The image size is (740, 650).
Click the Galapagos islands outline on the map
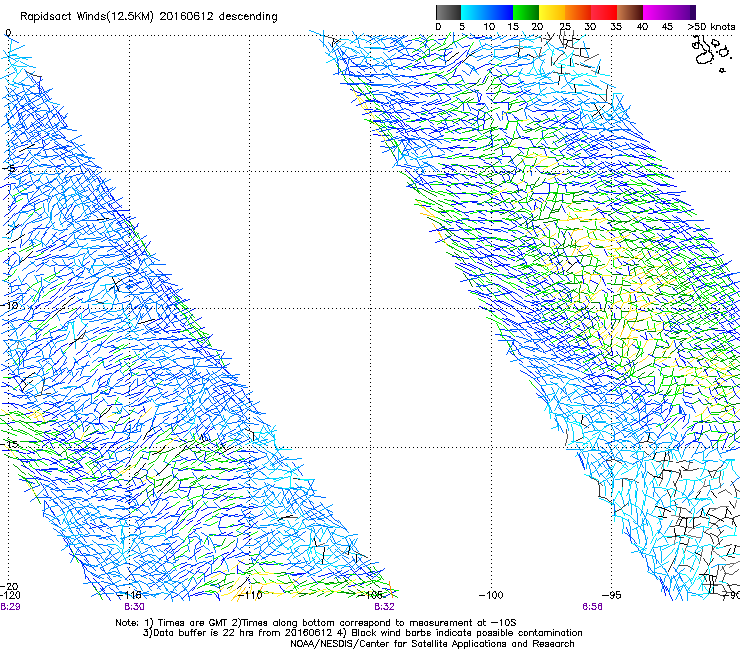[x=711, y=52]
